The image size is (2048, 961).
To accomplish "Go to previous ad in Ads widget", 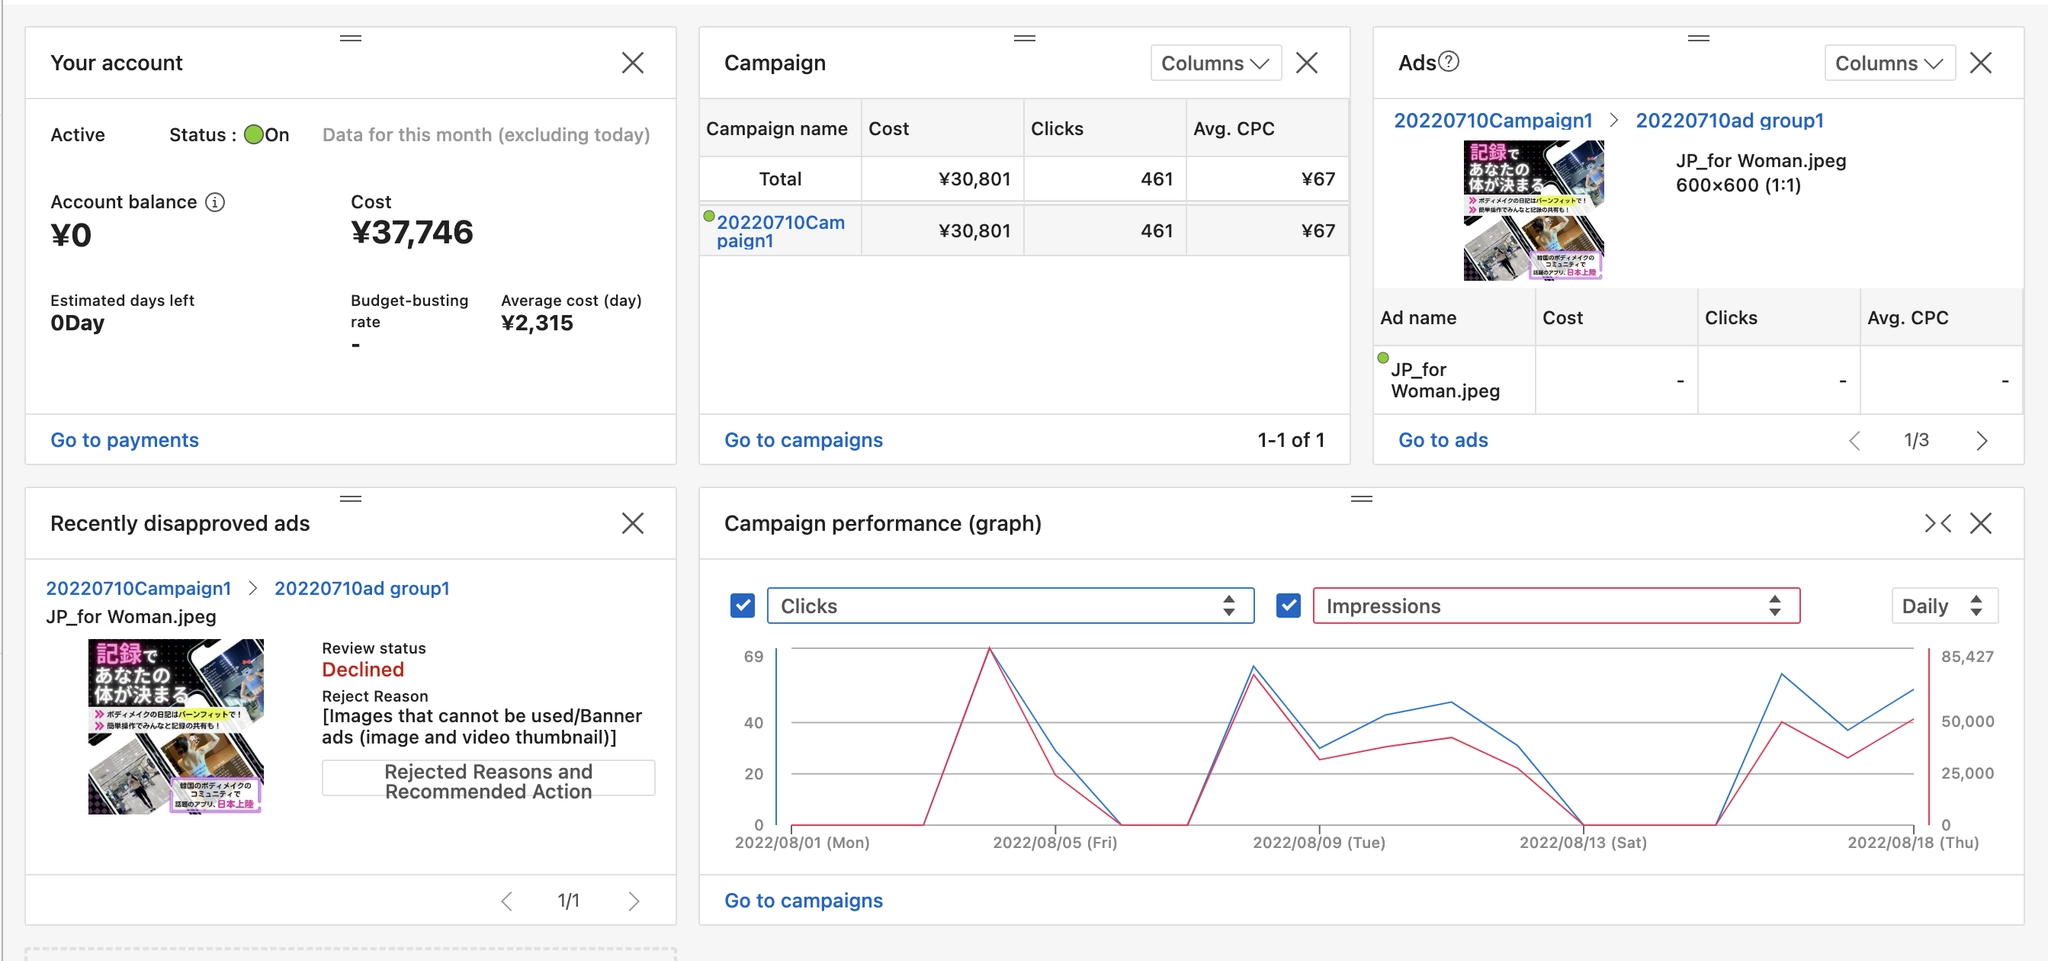I will [x=1854, y=441].
